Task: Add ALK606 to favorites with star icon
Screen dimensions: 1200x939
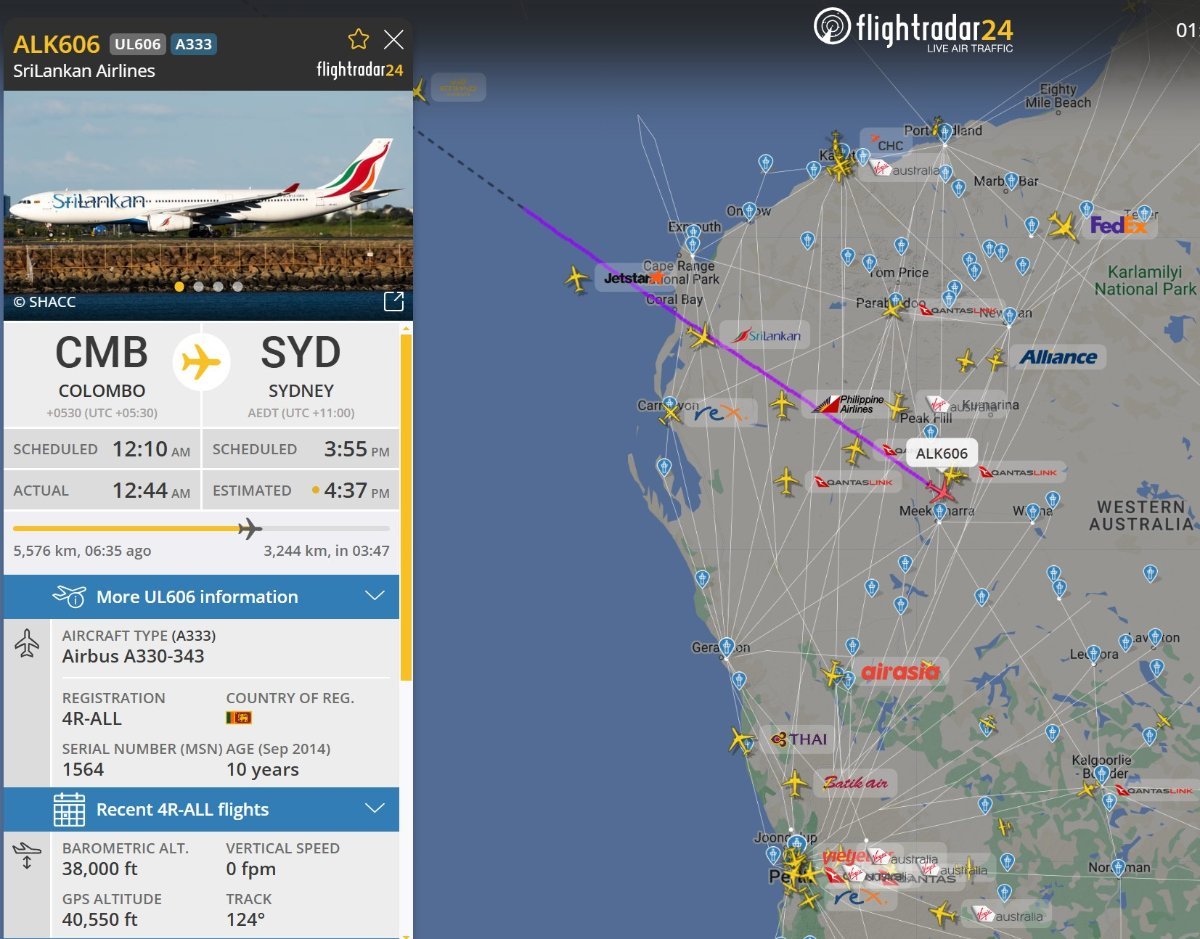Action: pos(358,39)
